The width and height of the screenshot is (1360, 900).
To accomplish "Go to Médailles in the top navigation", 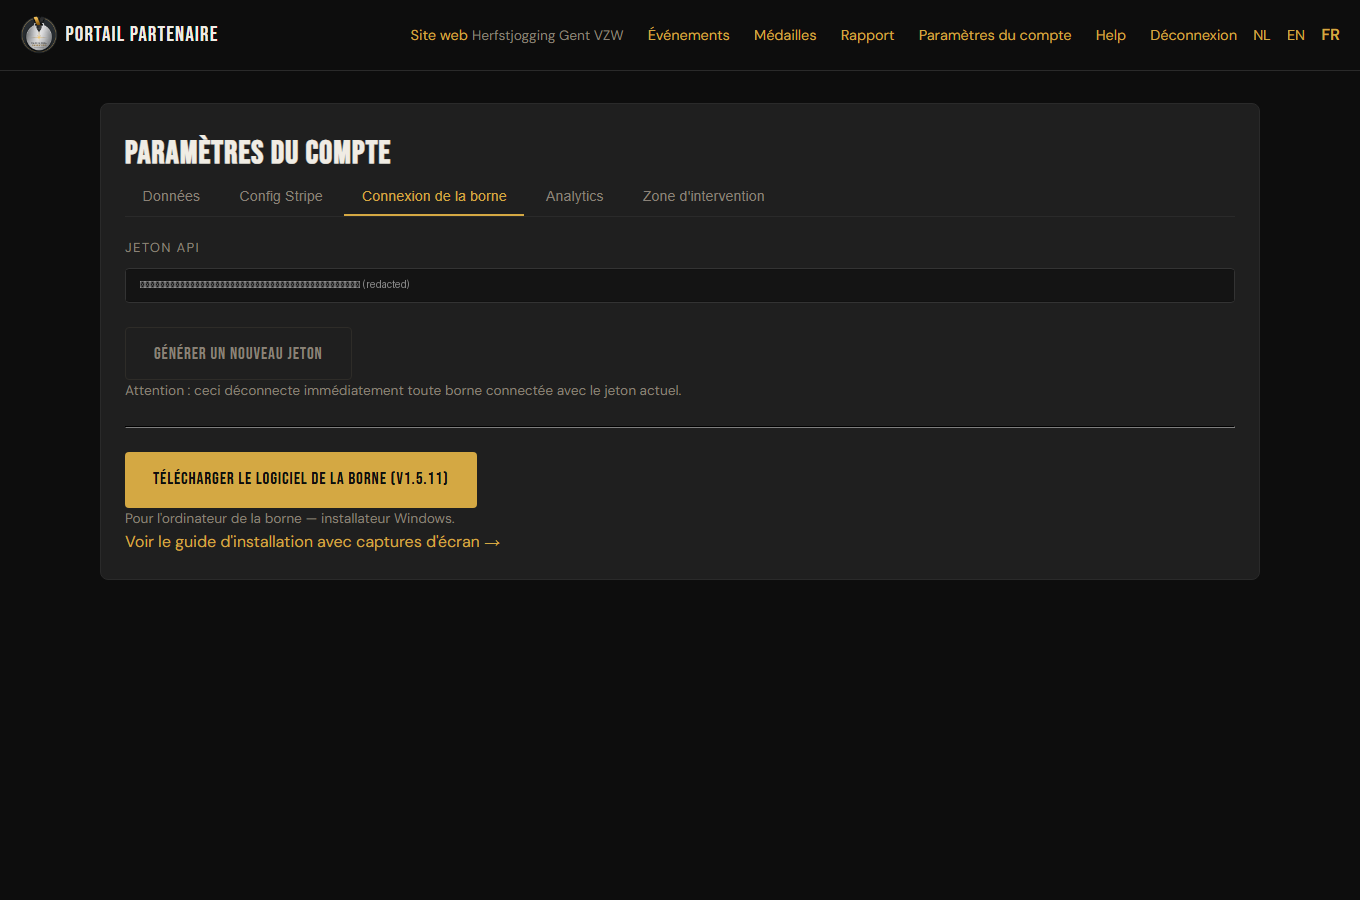I will pyautogui.click(x=785, y=35).
